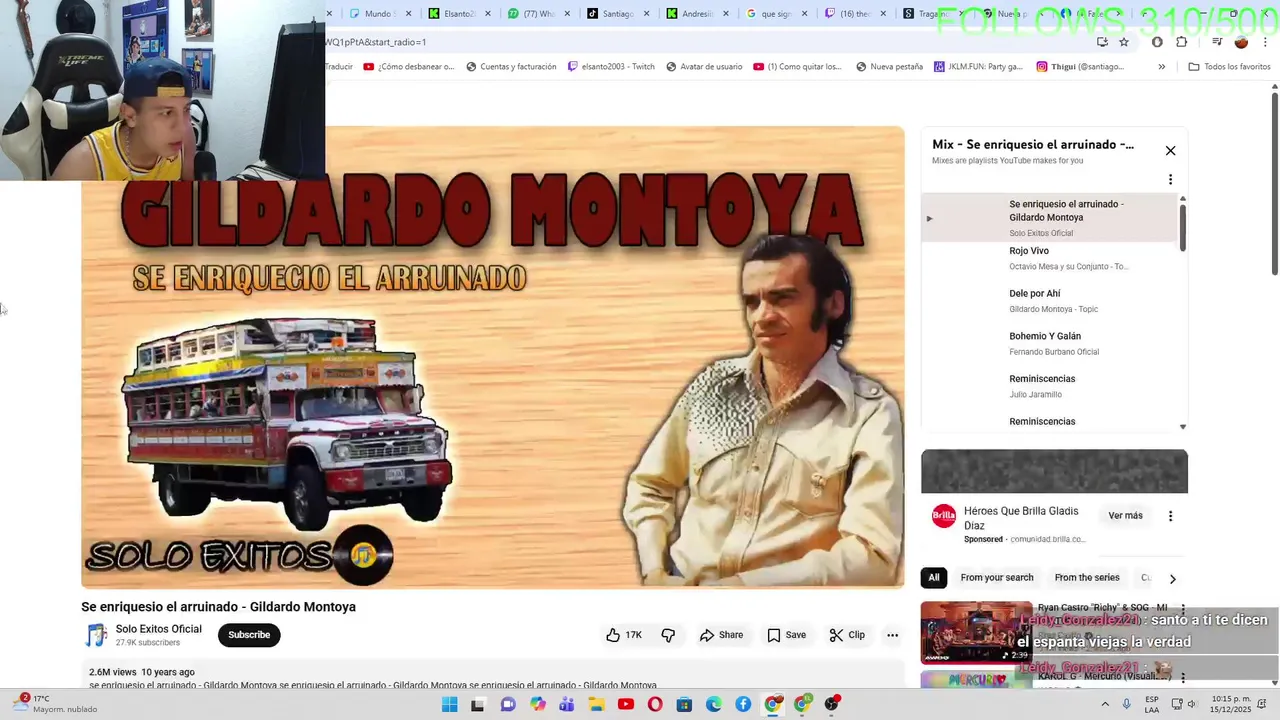Viewport: 1280px width, 720px height.
Task: Open the Thigui Instagram bookmark
Action: pyautogui.click(x=1080, y=67)
